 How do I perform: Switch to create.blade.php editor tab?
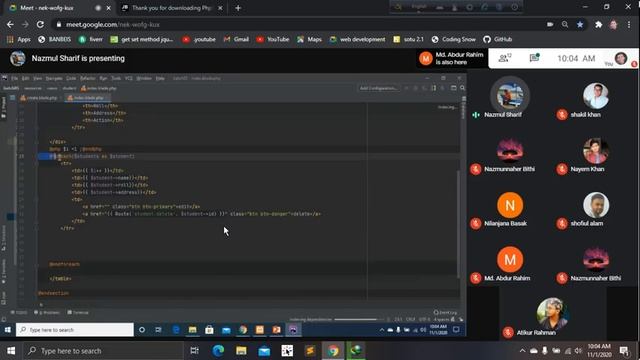tap(40, 98)
